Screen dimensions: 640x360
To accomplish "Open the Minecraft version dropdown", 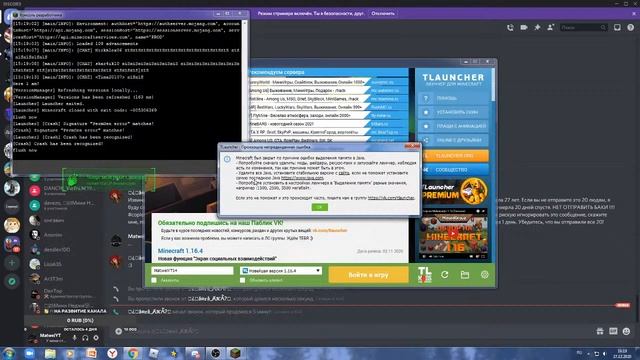I will click(281, 271).
